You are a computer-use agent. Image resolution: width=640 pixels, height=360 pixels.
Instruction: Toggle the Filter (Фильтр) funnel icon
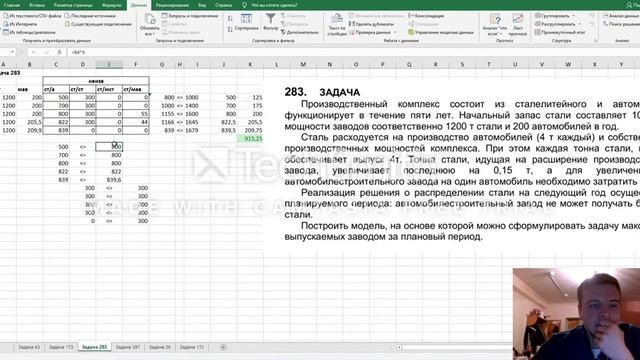270,19
